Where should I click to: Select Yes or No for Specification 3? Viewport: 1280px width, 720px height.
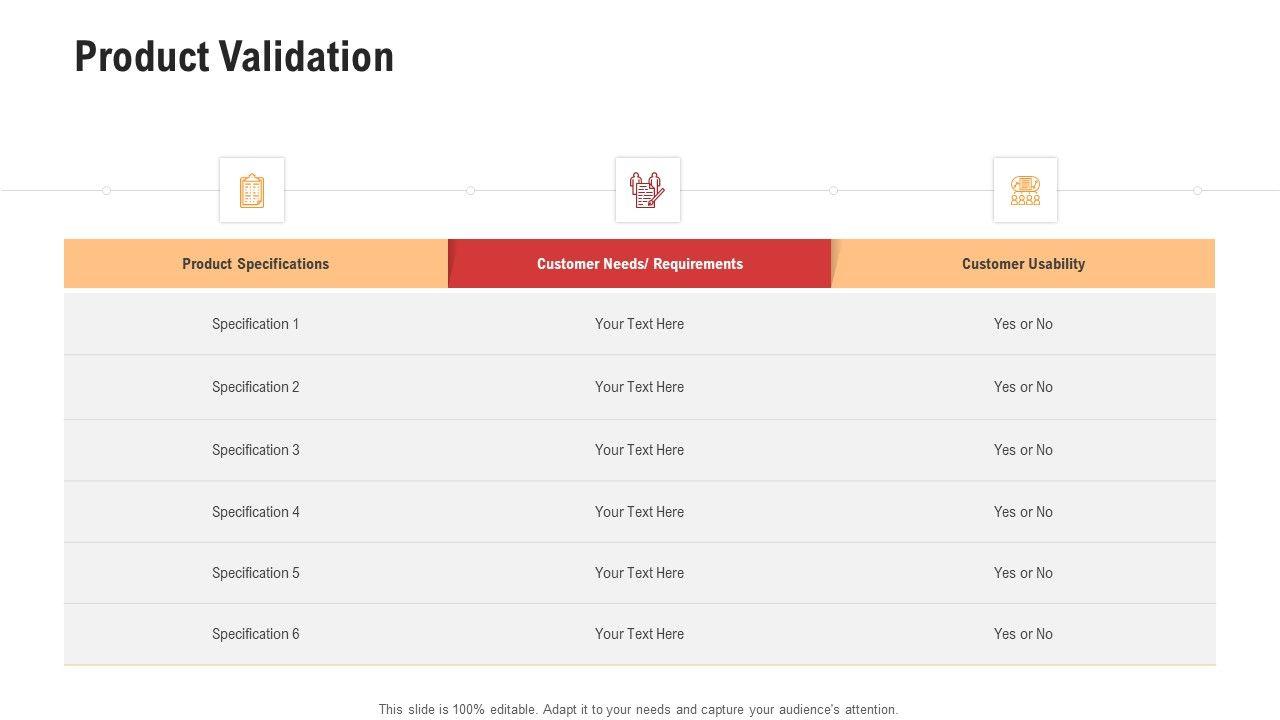(1023, 450)
